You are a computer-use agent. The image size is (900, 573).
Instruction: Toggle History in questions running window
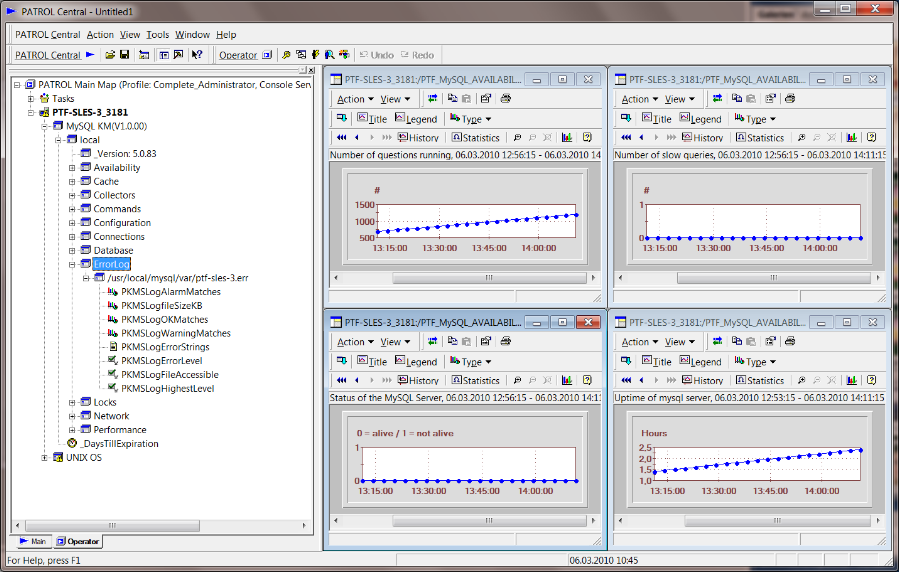click(x=418, y=138)
